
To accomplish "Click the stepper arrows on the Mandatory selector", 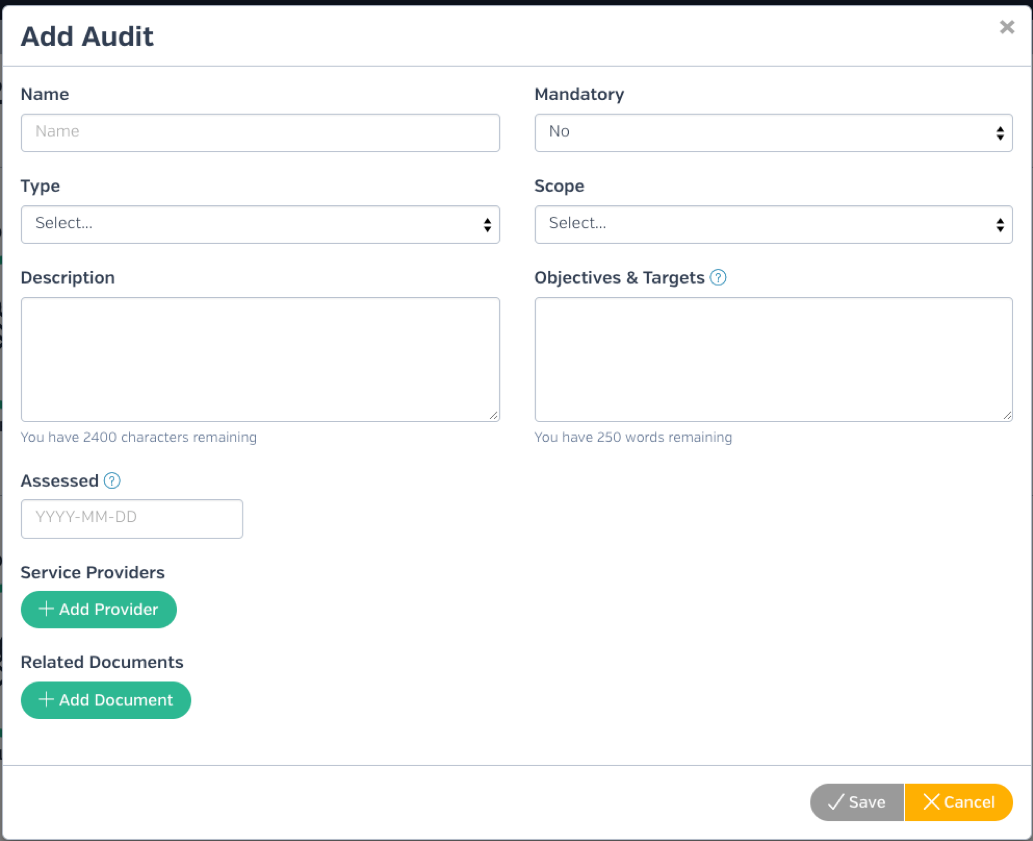I will point(999,132).
